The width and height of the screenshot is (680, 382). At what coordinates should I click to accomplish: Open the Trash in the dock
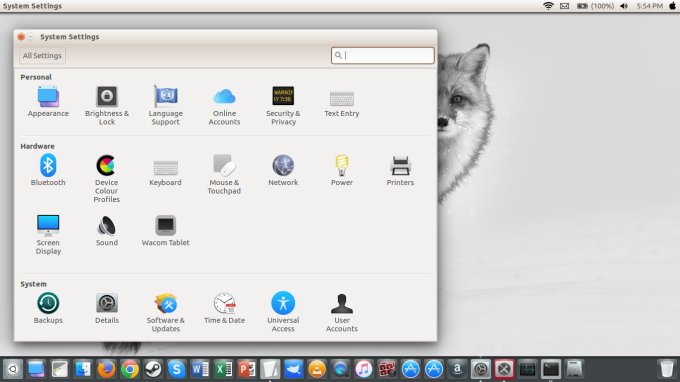[667, 369]
